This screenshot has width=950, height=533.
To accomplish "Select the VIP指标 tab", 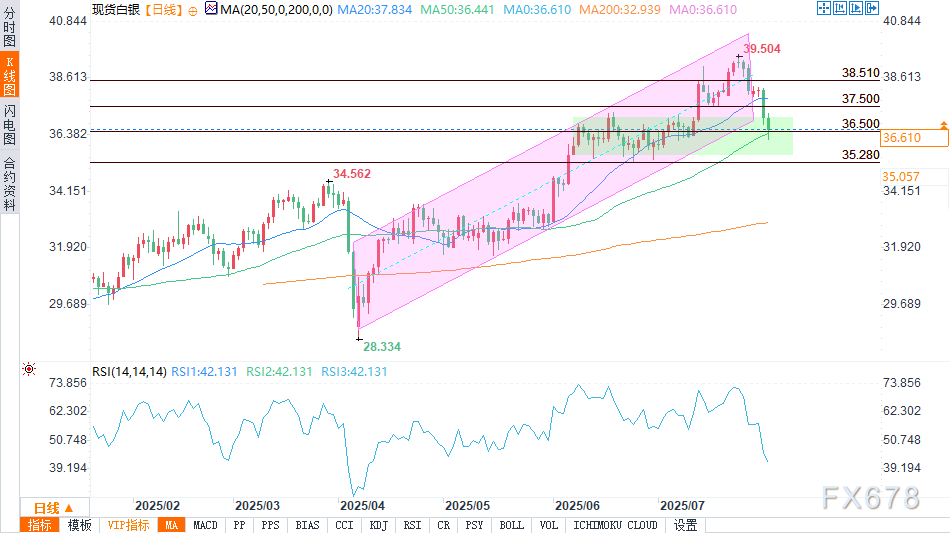I will [130, 525].
